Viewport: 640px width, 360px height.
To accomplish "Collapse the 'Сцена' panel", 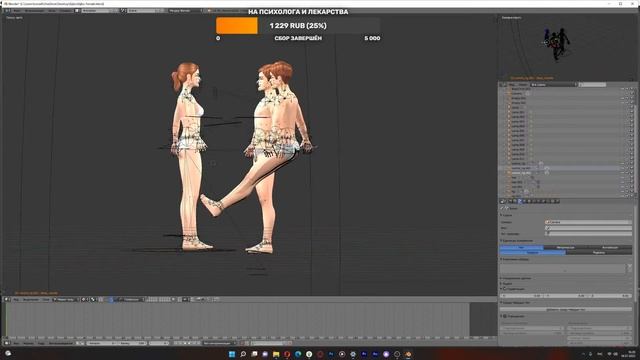I will click(x=501, y=215).
